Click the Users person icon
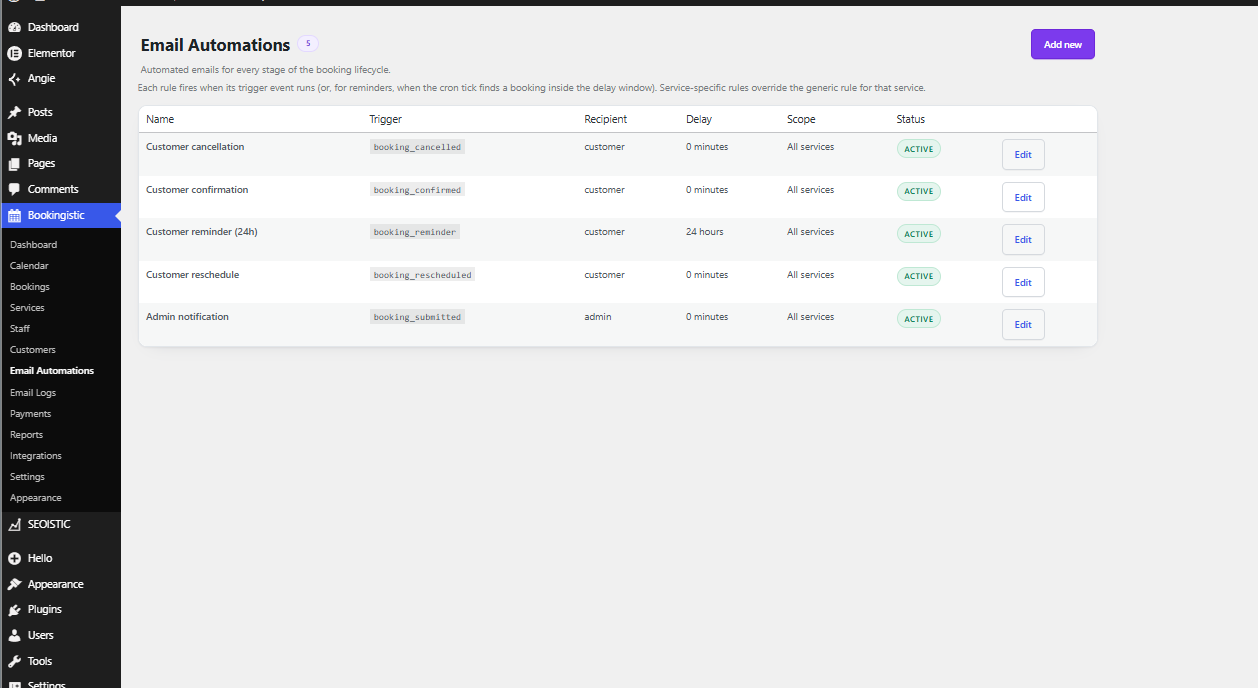 tap(14, 635)
